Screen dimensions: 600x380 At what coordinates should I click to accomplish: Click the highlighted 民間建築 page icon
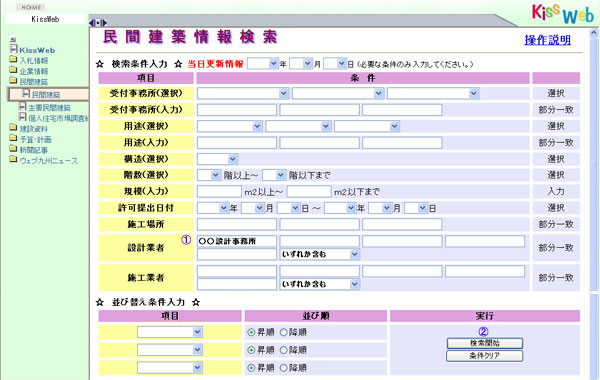tap(26, 93)
